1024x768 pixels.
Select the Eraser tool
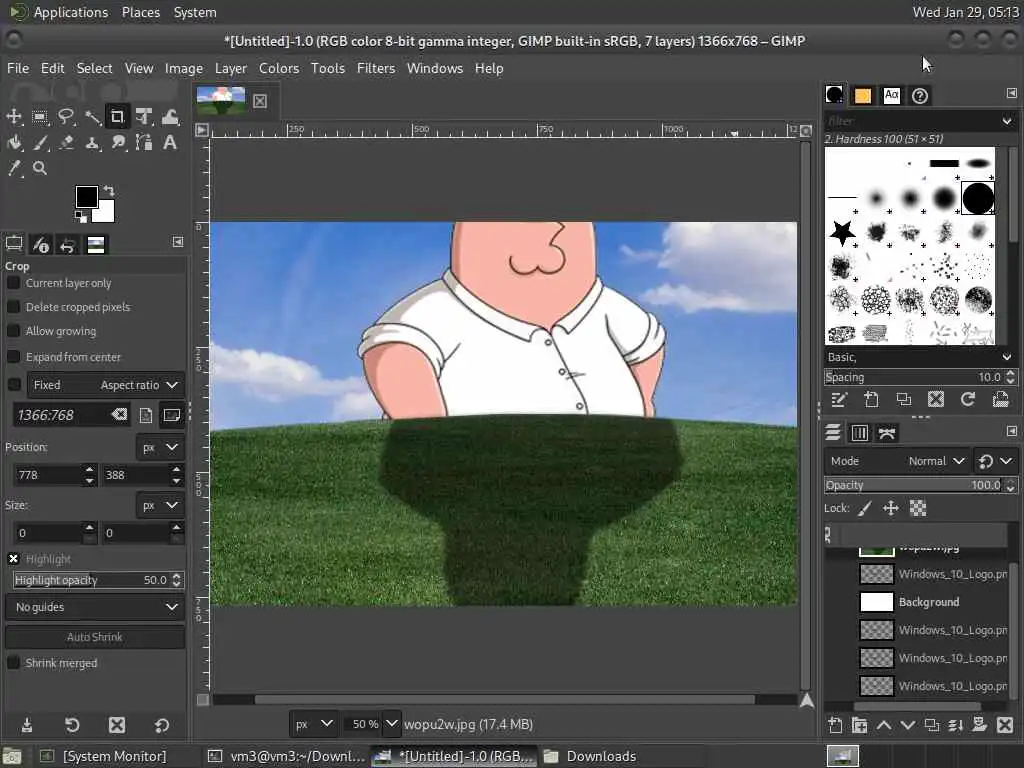(66, 142)
